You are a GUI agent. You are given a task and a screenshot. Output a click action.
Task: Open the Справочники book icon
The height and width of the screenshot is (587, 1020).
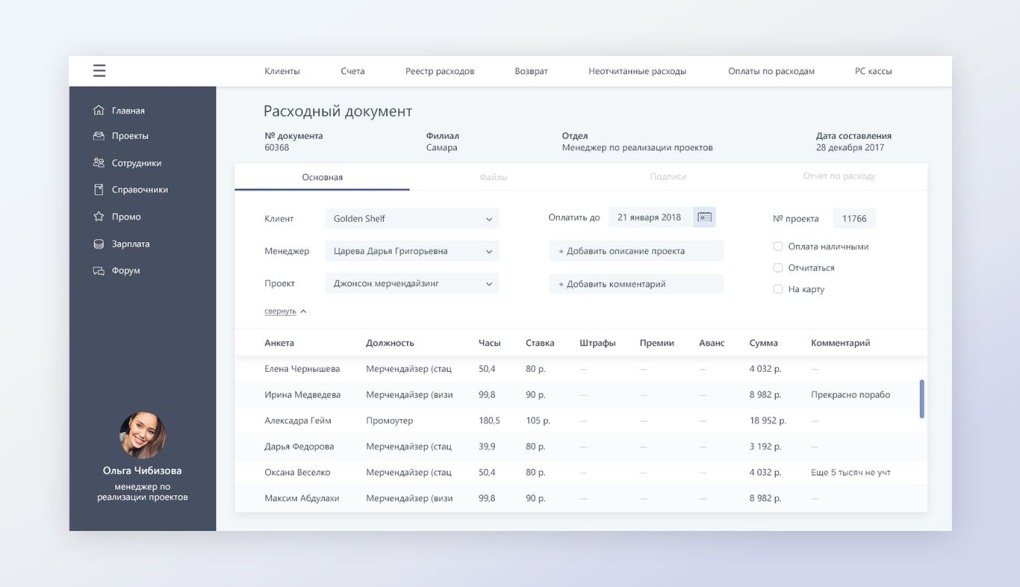(x=98, y=189)
